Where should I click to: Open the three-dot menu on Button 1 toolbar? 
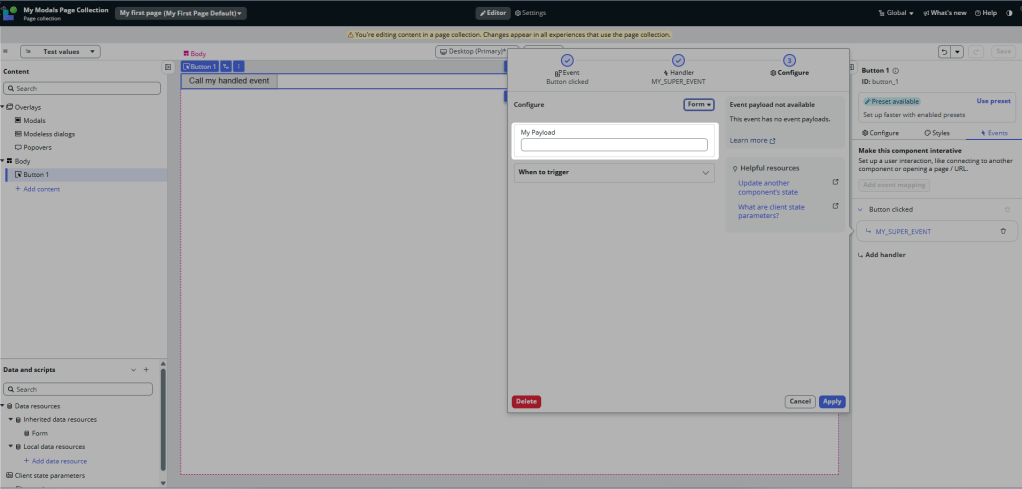pyautogui.click(x=238, y=66)
